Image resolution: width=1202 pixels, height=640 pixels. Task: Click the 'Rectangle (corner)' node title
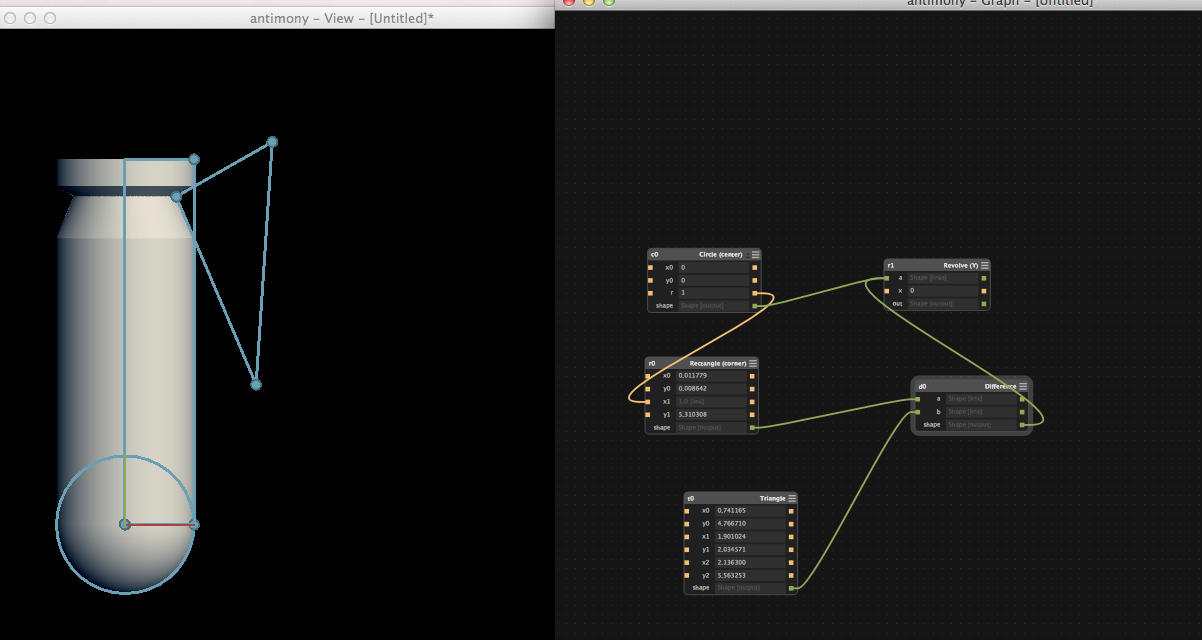coord(717,364)
